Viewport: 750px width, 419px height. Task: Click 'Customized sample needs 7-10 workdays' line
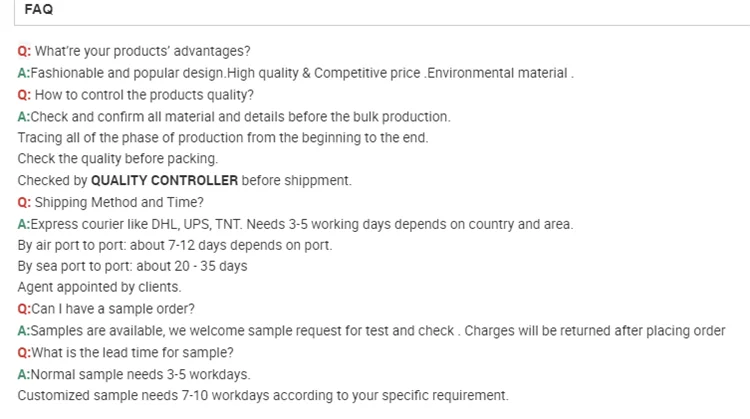[x=262, y=395]
